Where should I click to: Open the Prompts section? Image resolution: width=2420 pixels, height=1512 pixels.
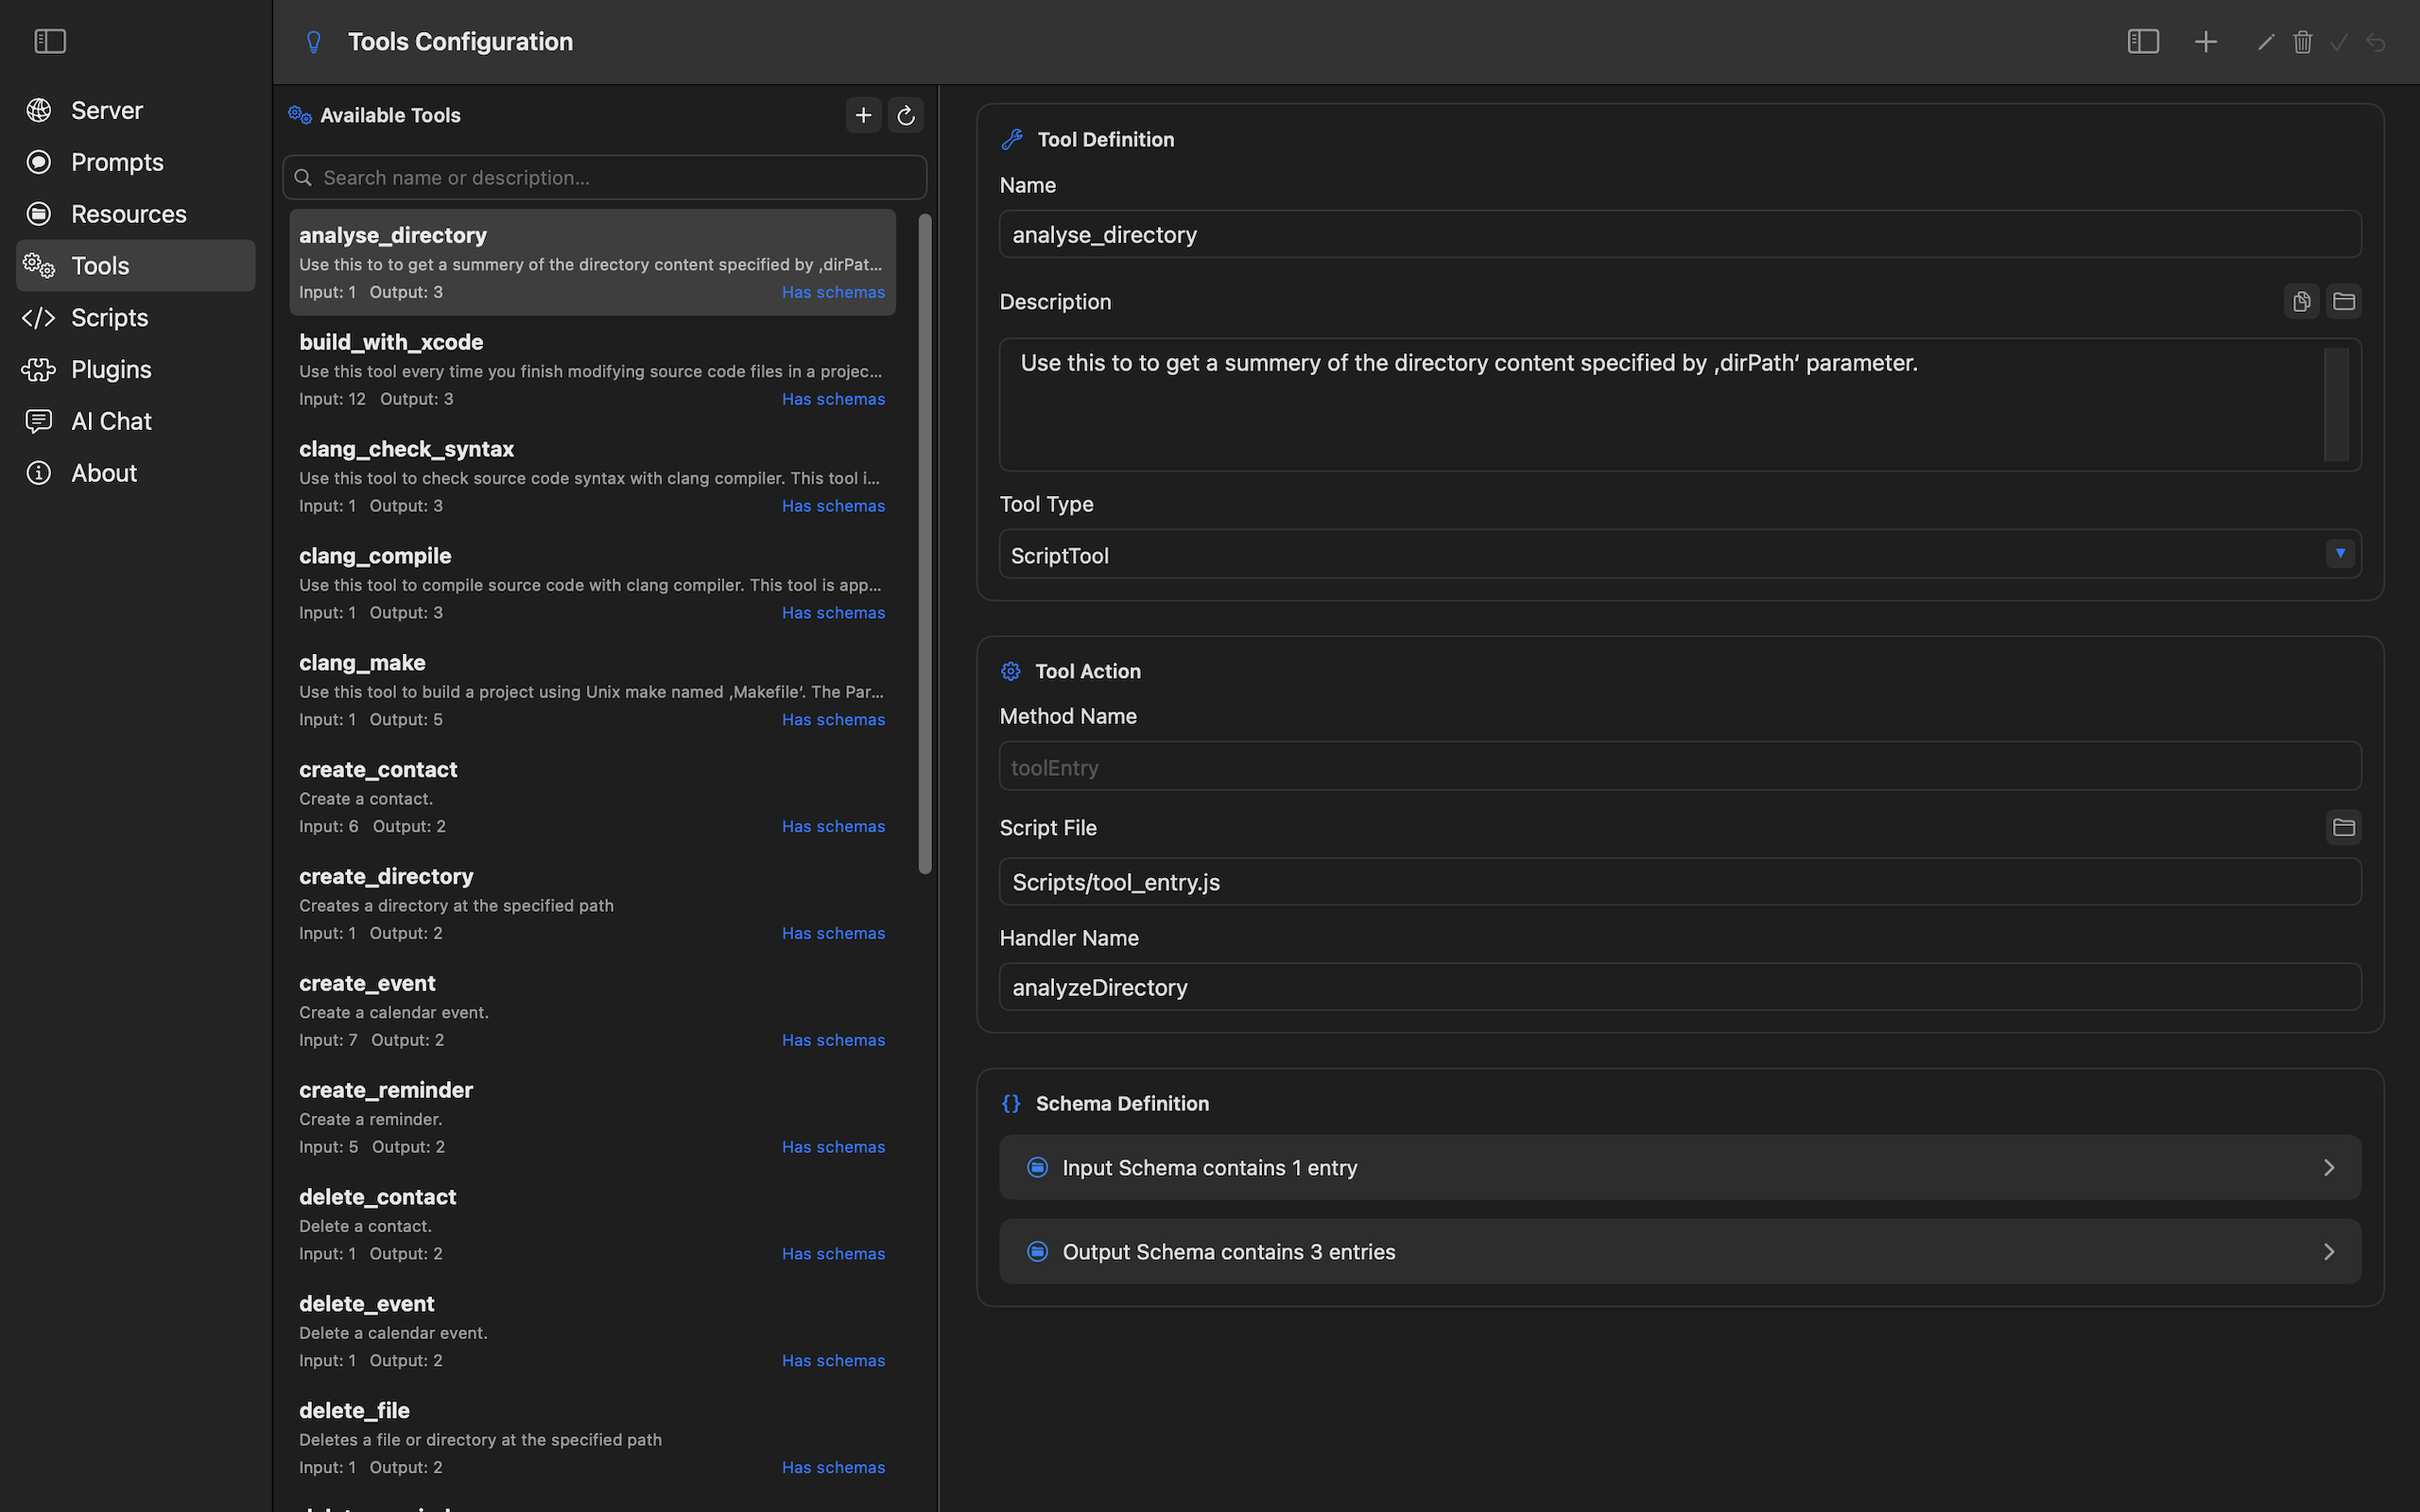pyautogui.click(x=135, y=162)
